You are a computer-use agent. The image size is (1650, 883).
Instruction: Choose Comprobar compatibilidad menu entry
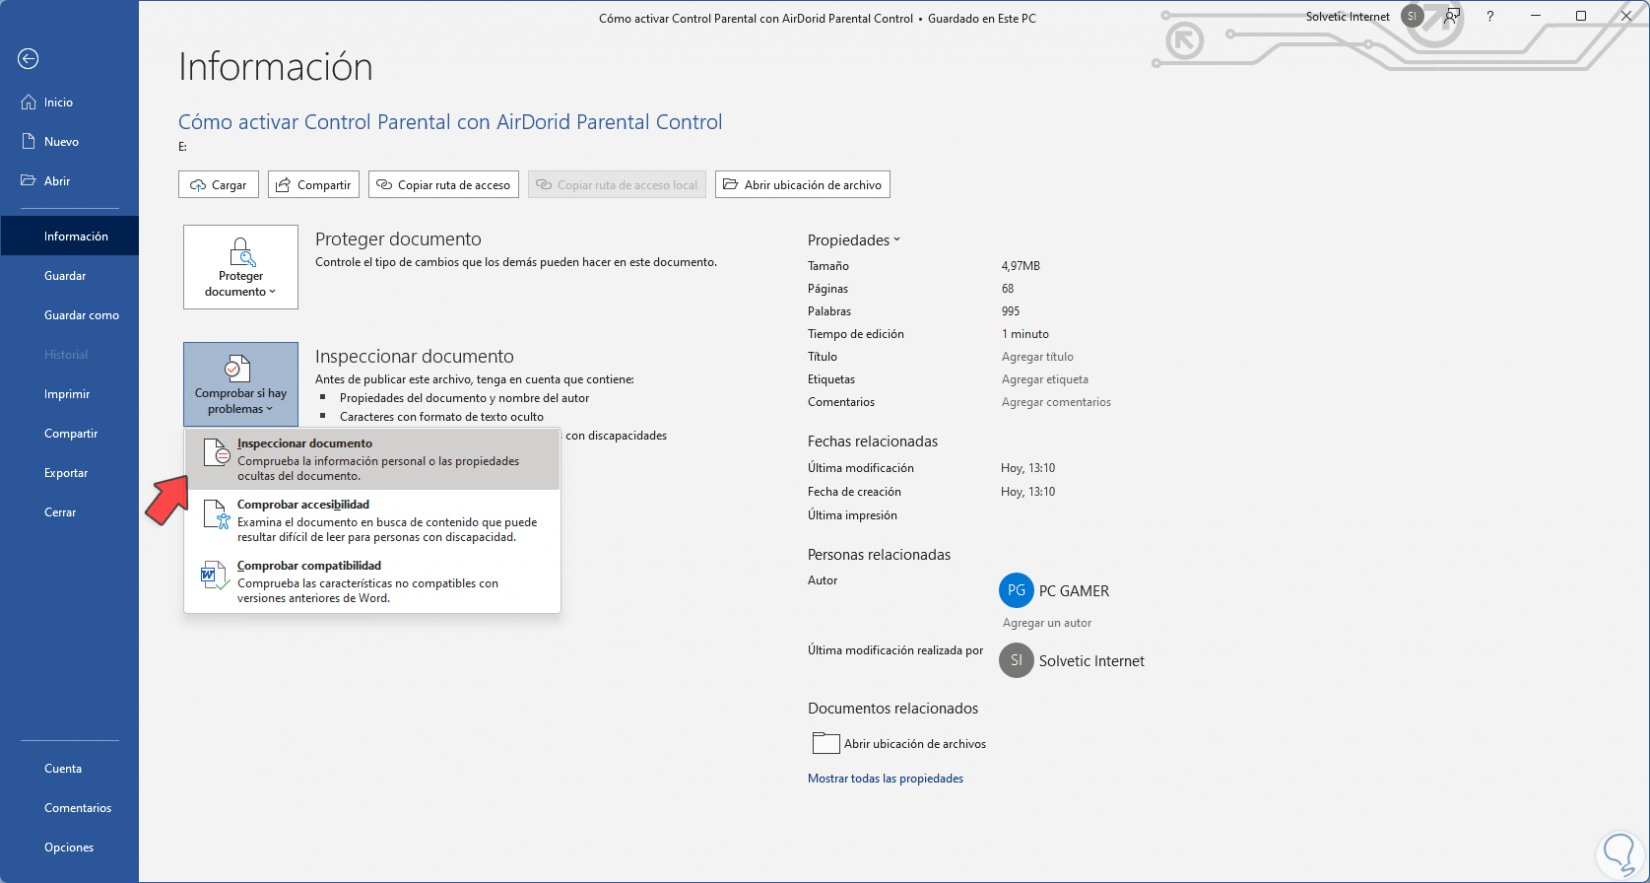372,581
